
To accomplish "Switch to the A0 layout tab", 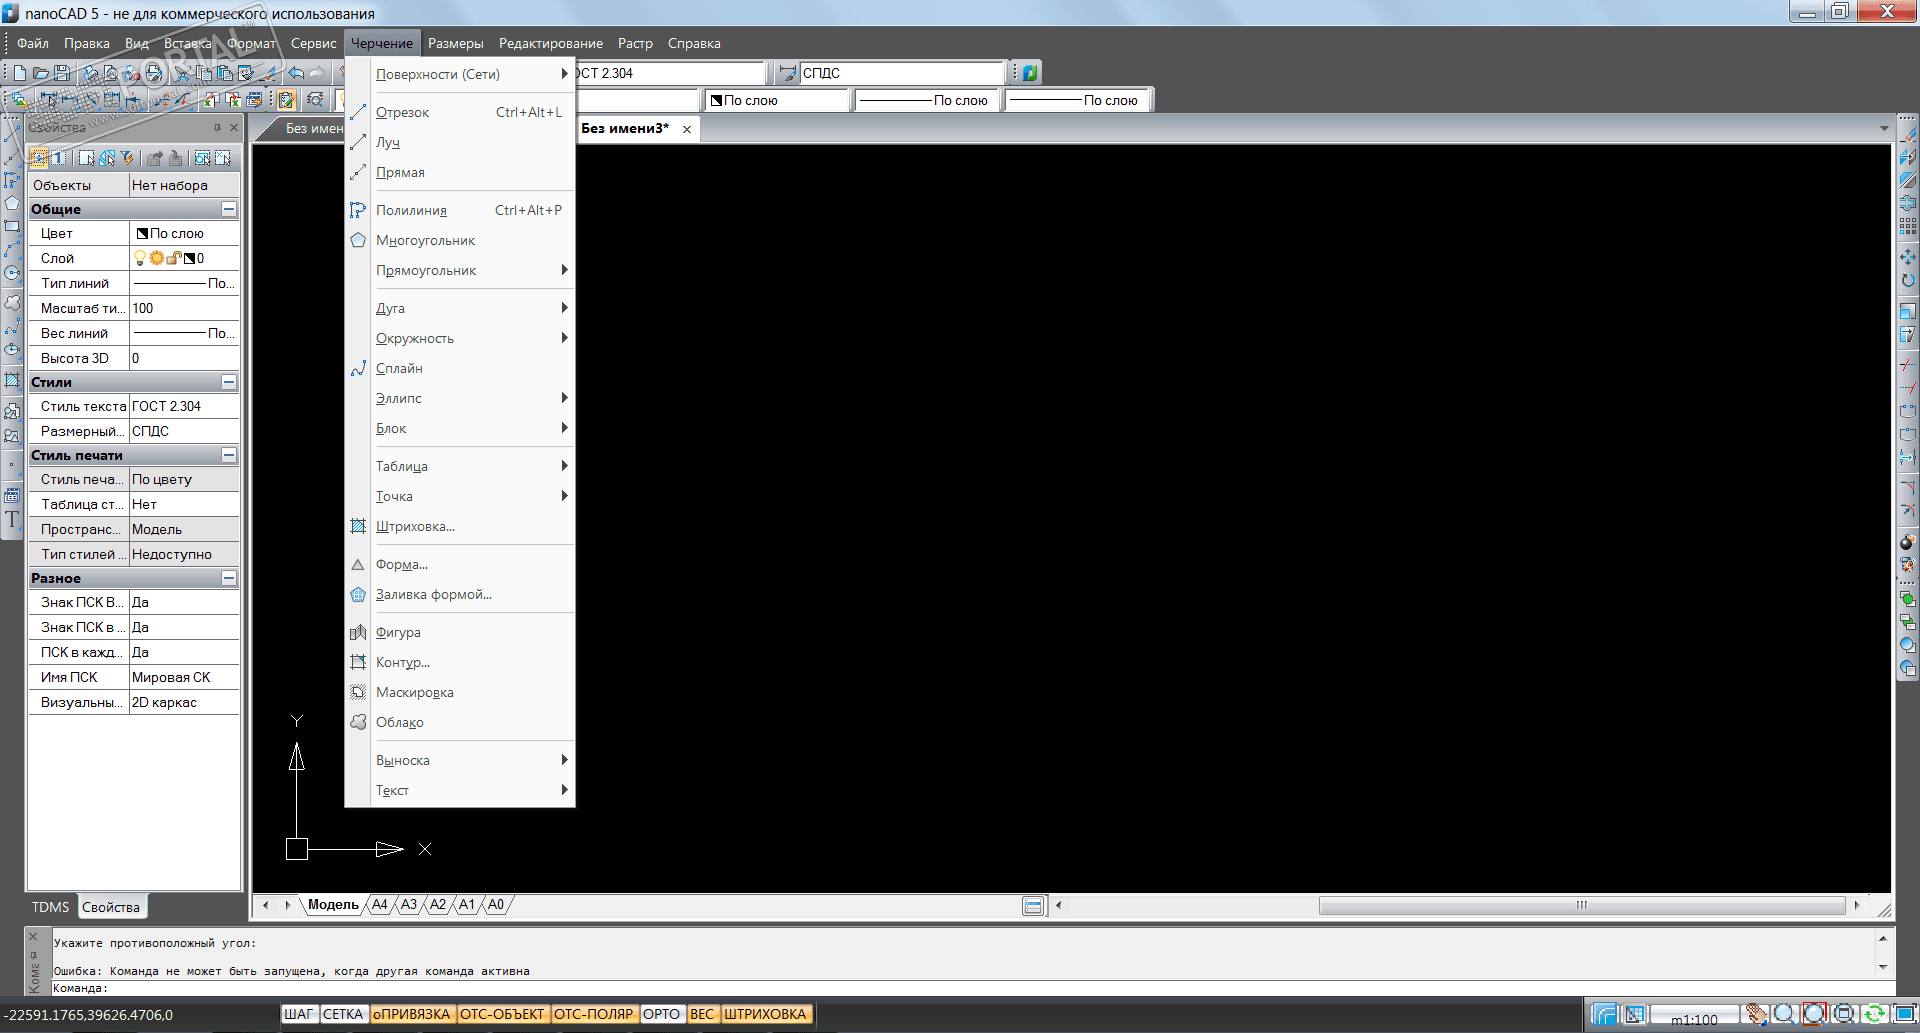I will click(496, 904).
